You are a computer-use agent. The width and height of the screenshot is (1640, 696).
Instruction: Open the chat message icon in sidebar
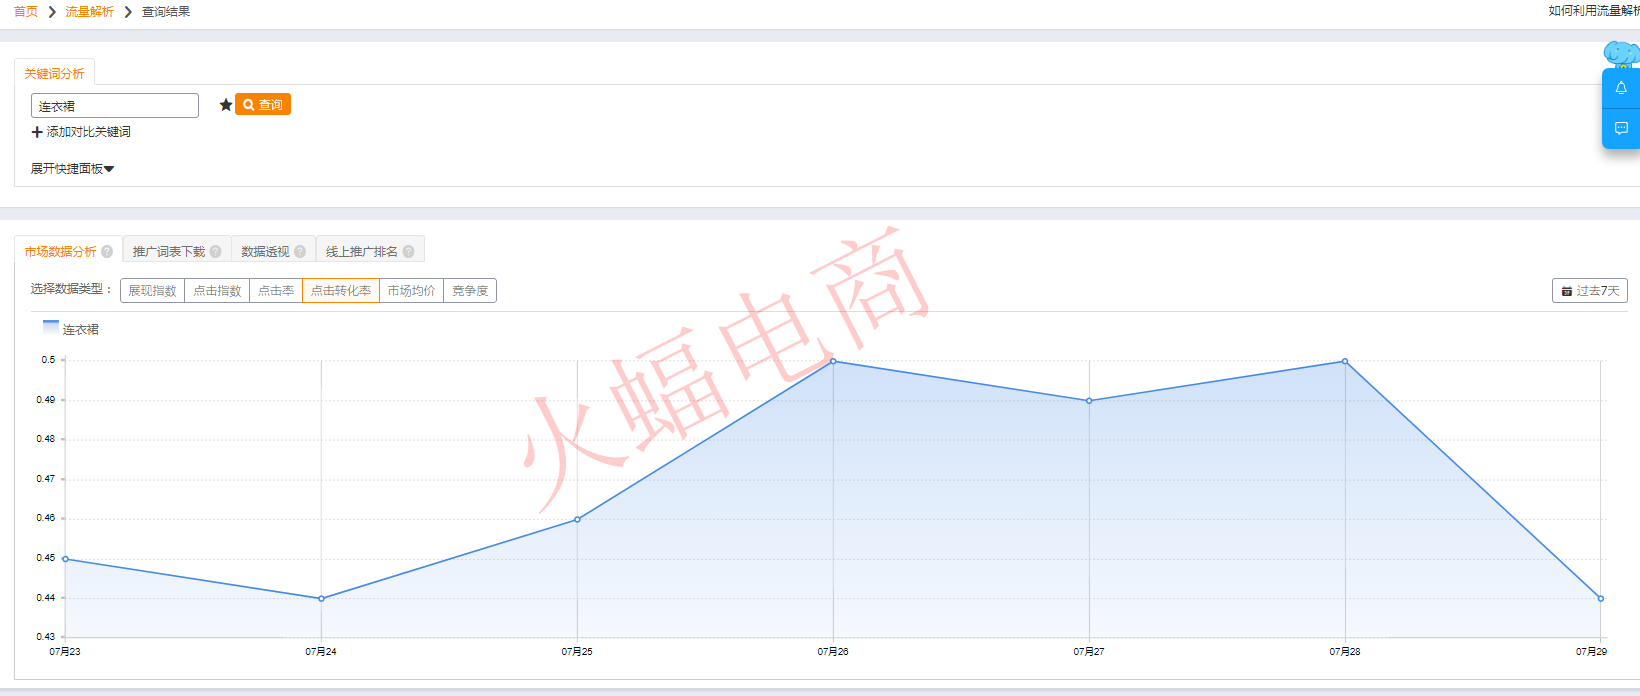point(1621,128)
